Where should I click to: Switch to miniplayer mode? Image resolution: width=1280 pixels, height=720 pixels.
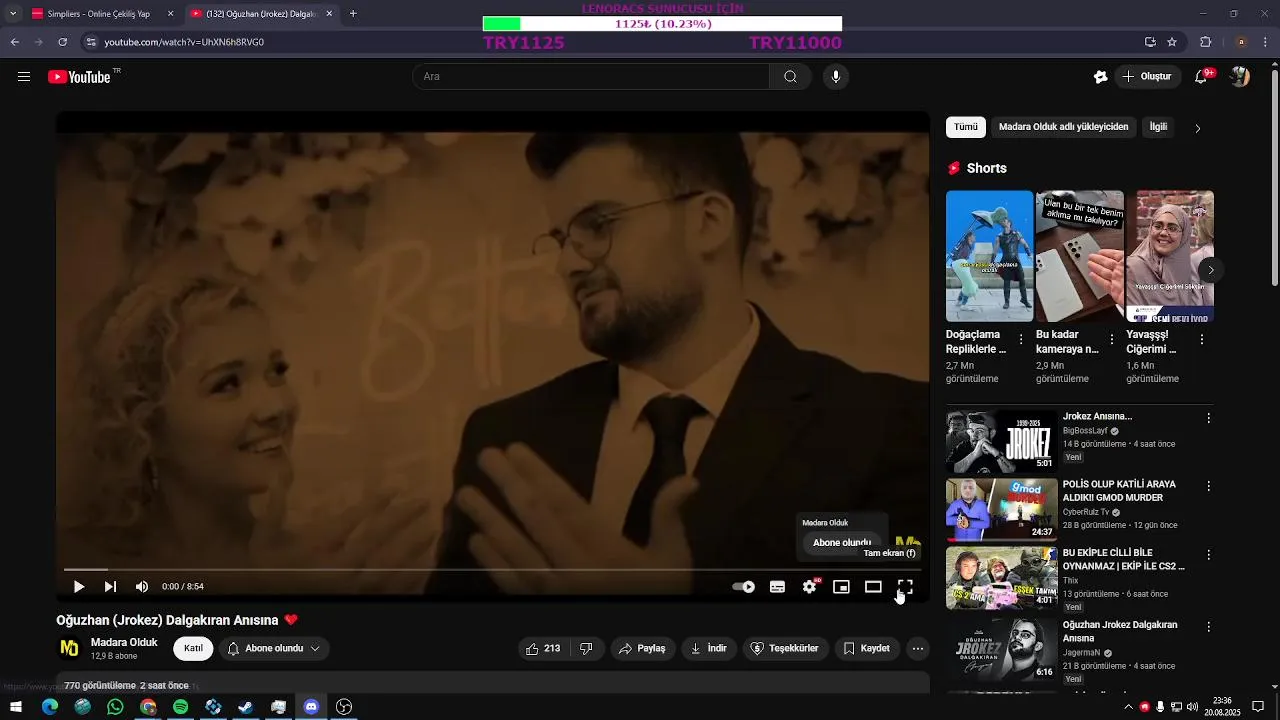pyautogui.click(x=841, y=587)
